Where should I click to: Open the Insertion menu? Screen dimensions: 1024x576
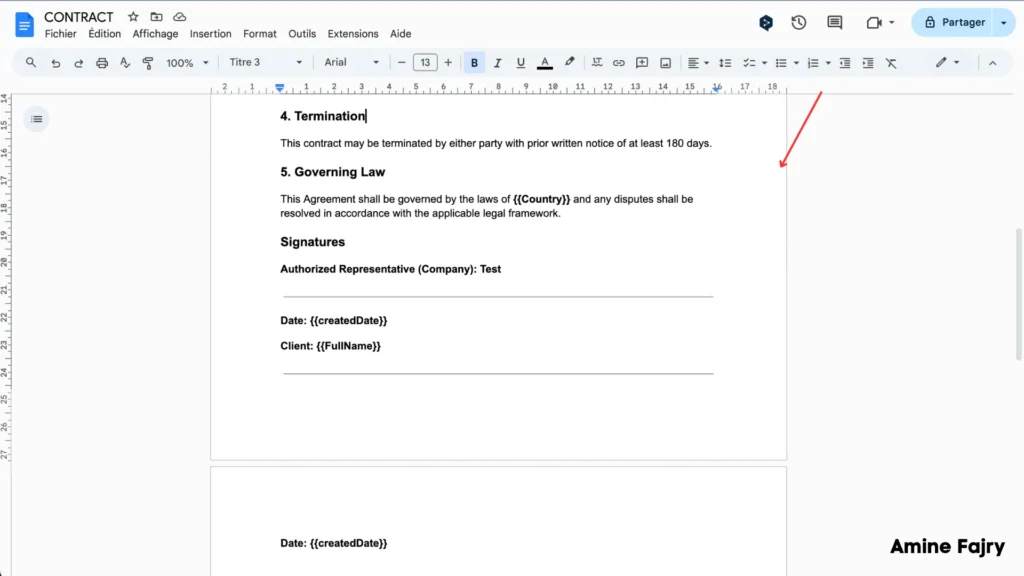(x=210, y=34)
